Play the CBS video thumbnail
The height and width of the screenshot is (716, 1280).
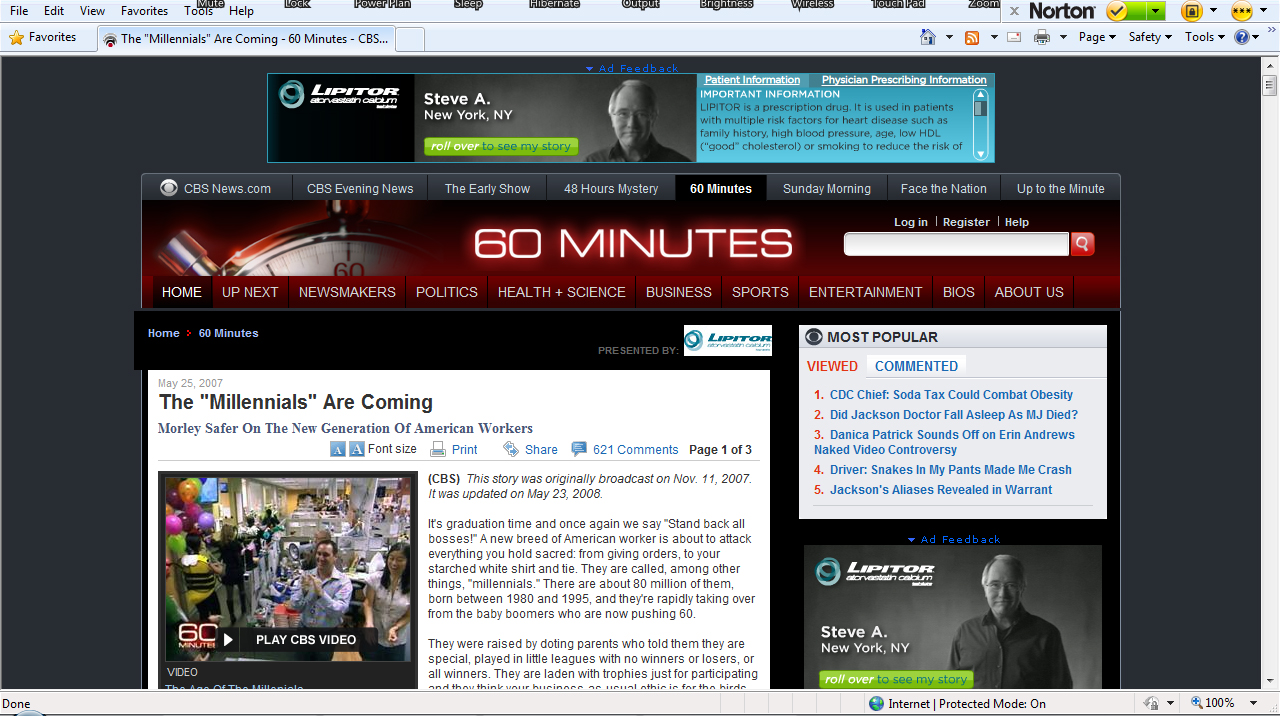pos(288,569)
